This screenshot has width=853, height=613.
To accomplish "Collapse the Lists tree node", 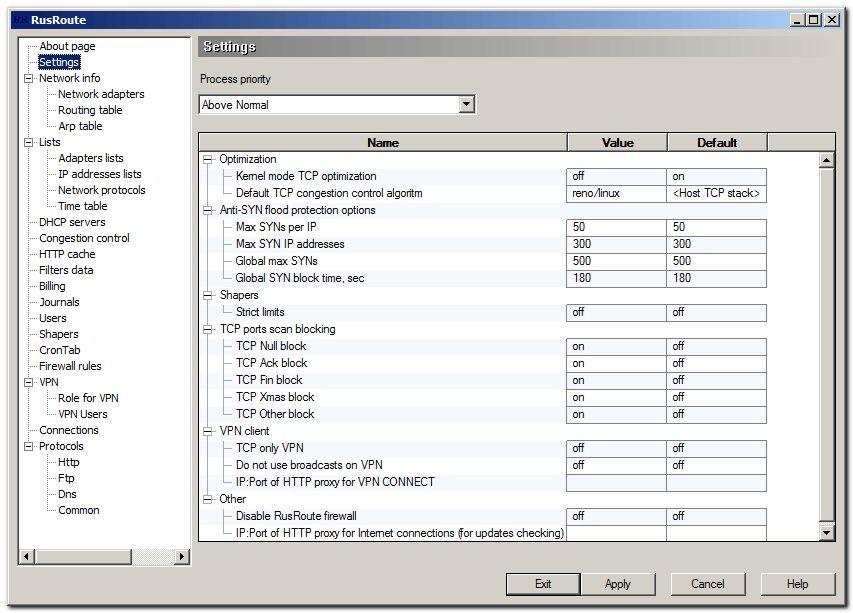I will click(28, 143).
